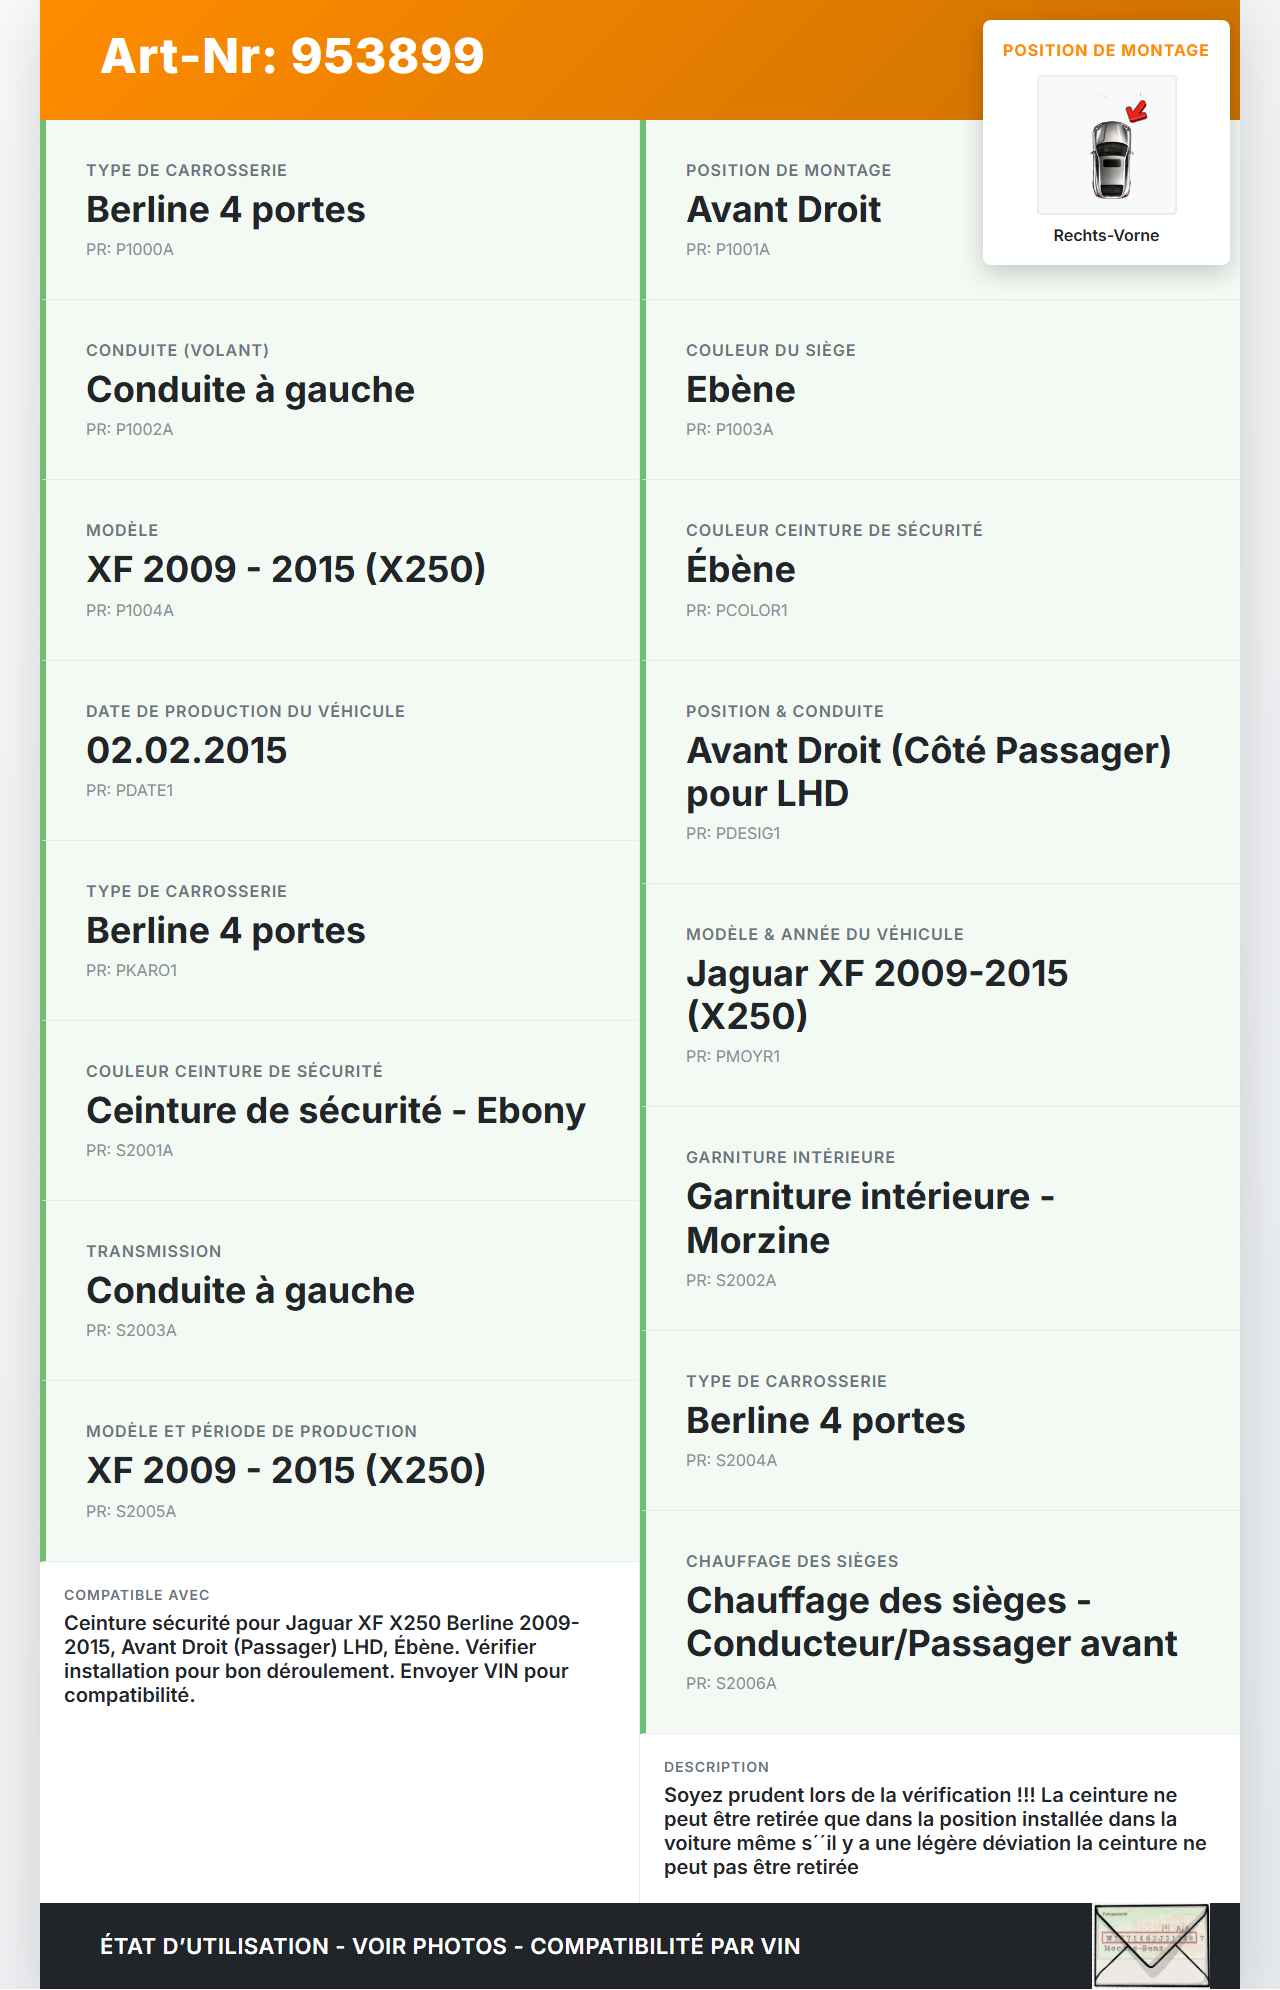
Task: Select the Conduite à gauche value under Conduite (Volant)
Action: coord(250,390)
